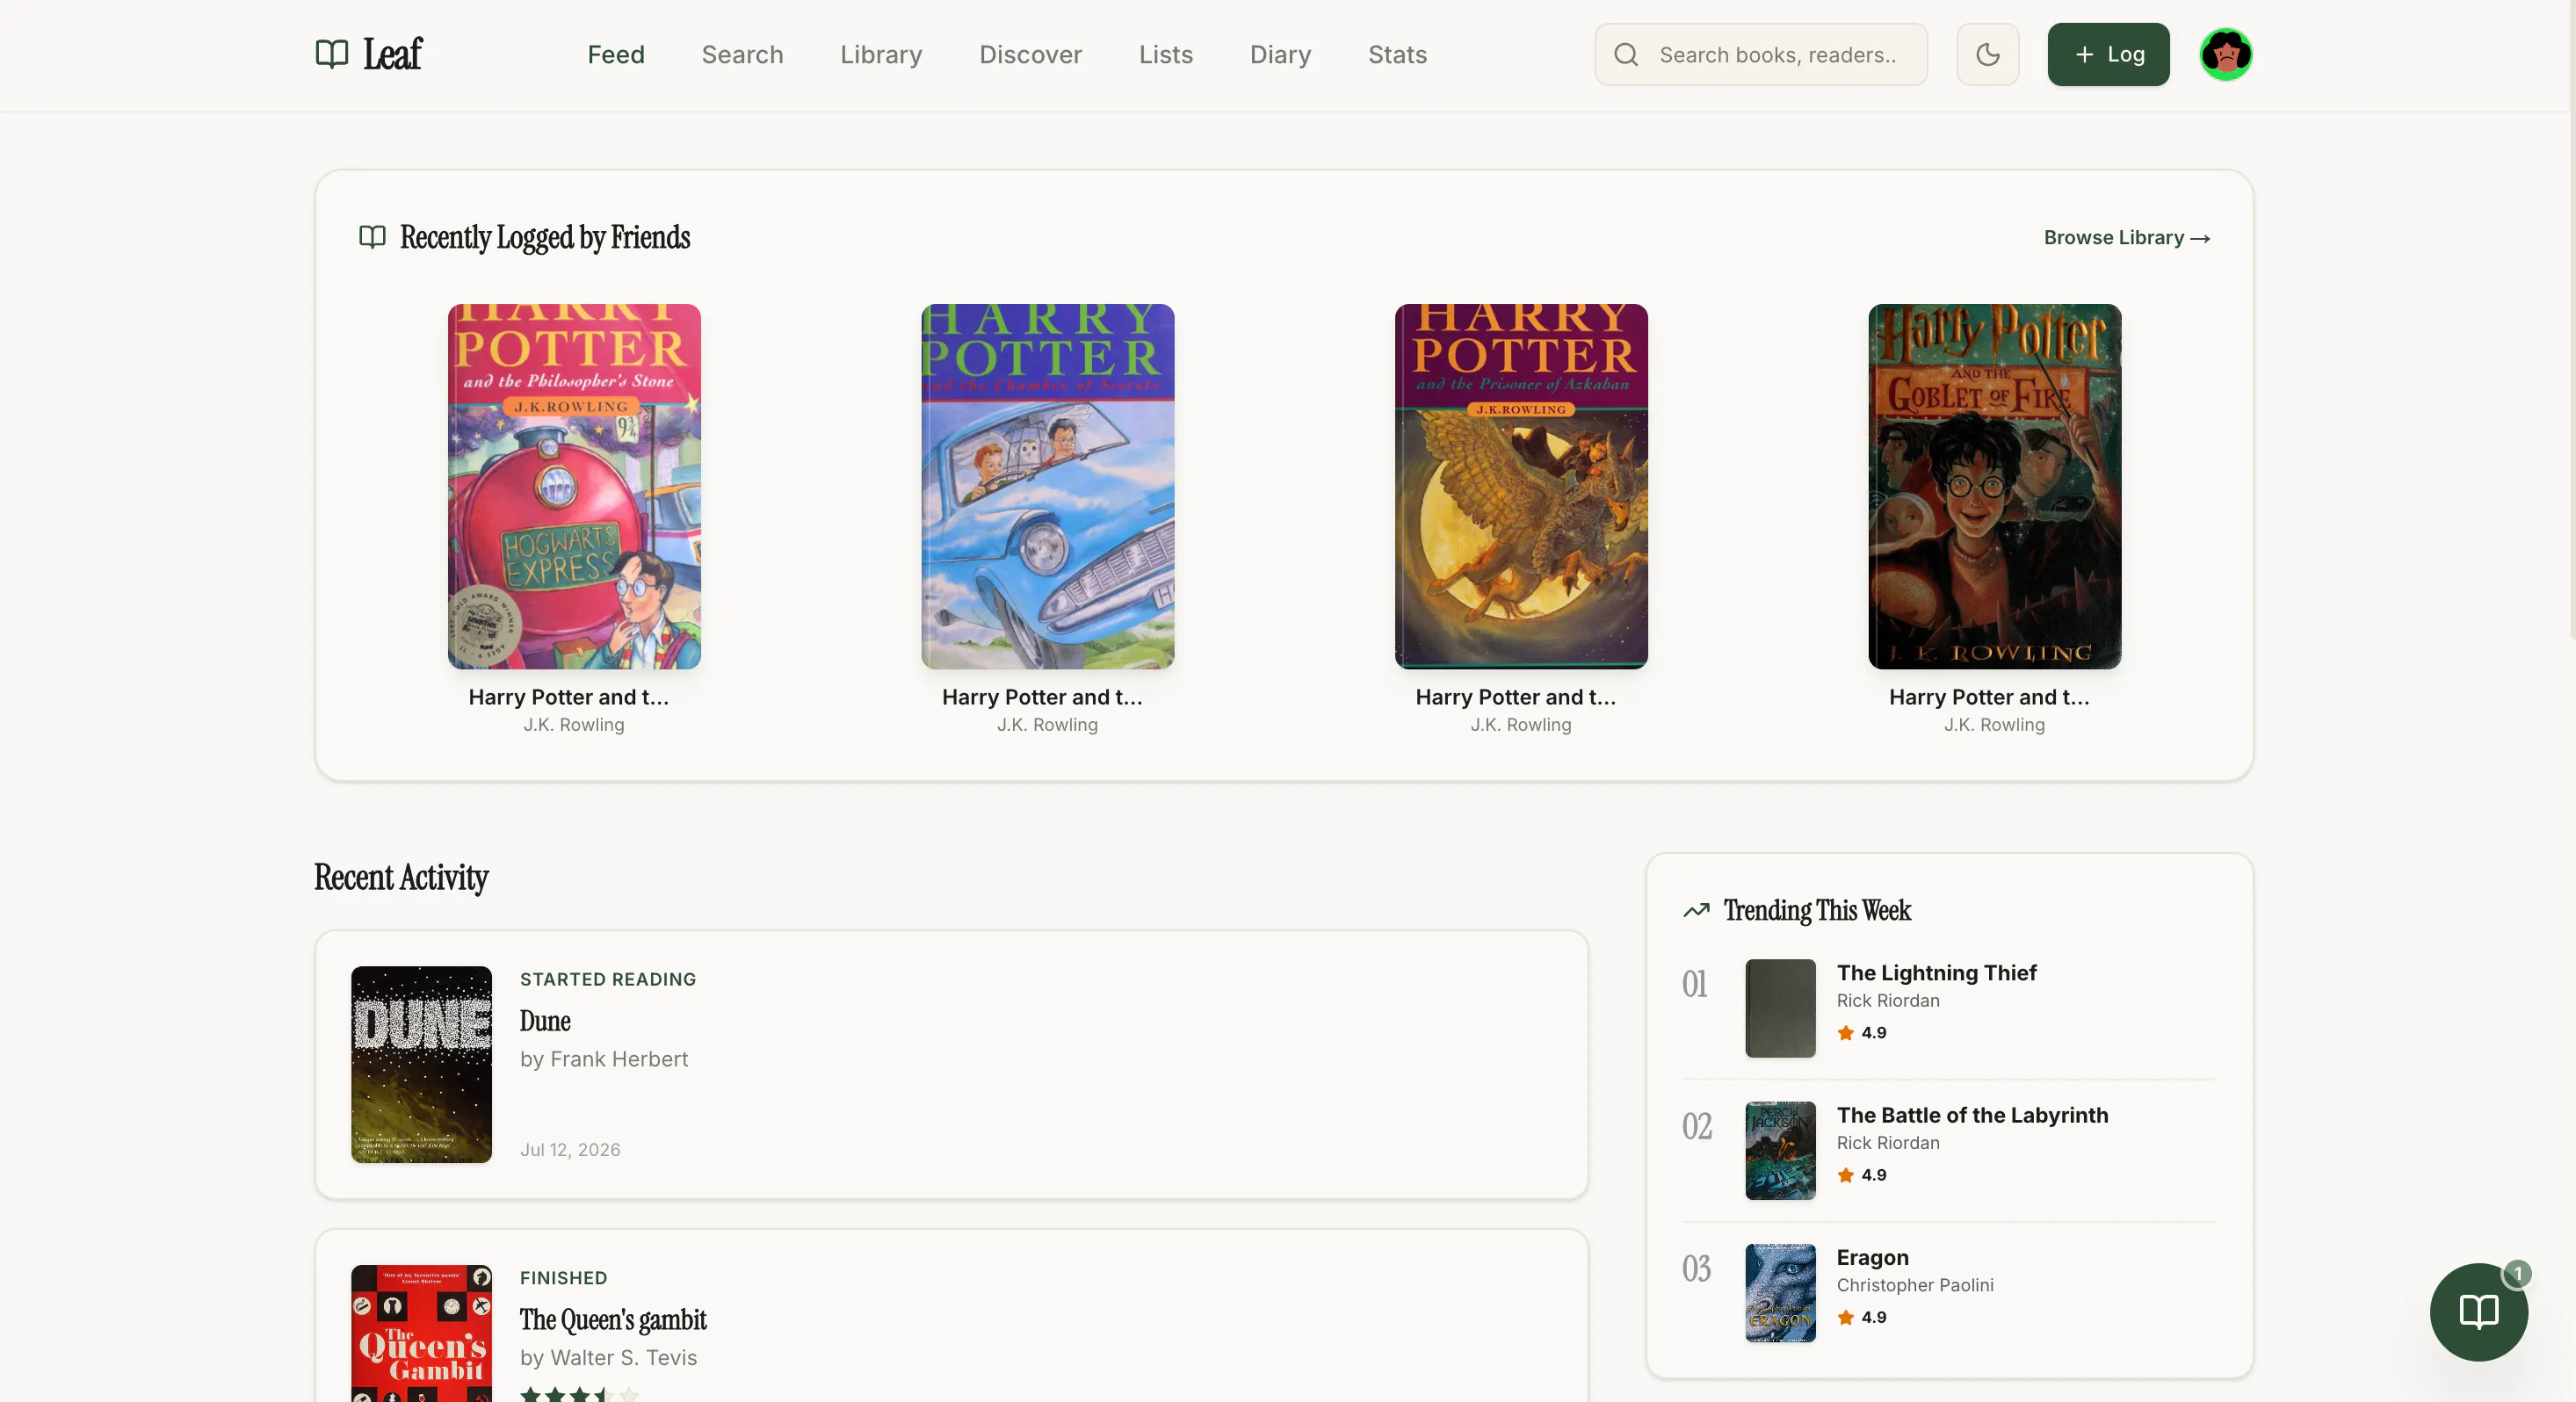Open the floating book chat widget
Viewport: 2576px width, 1402px height.
pos(2478,1311)
